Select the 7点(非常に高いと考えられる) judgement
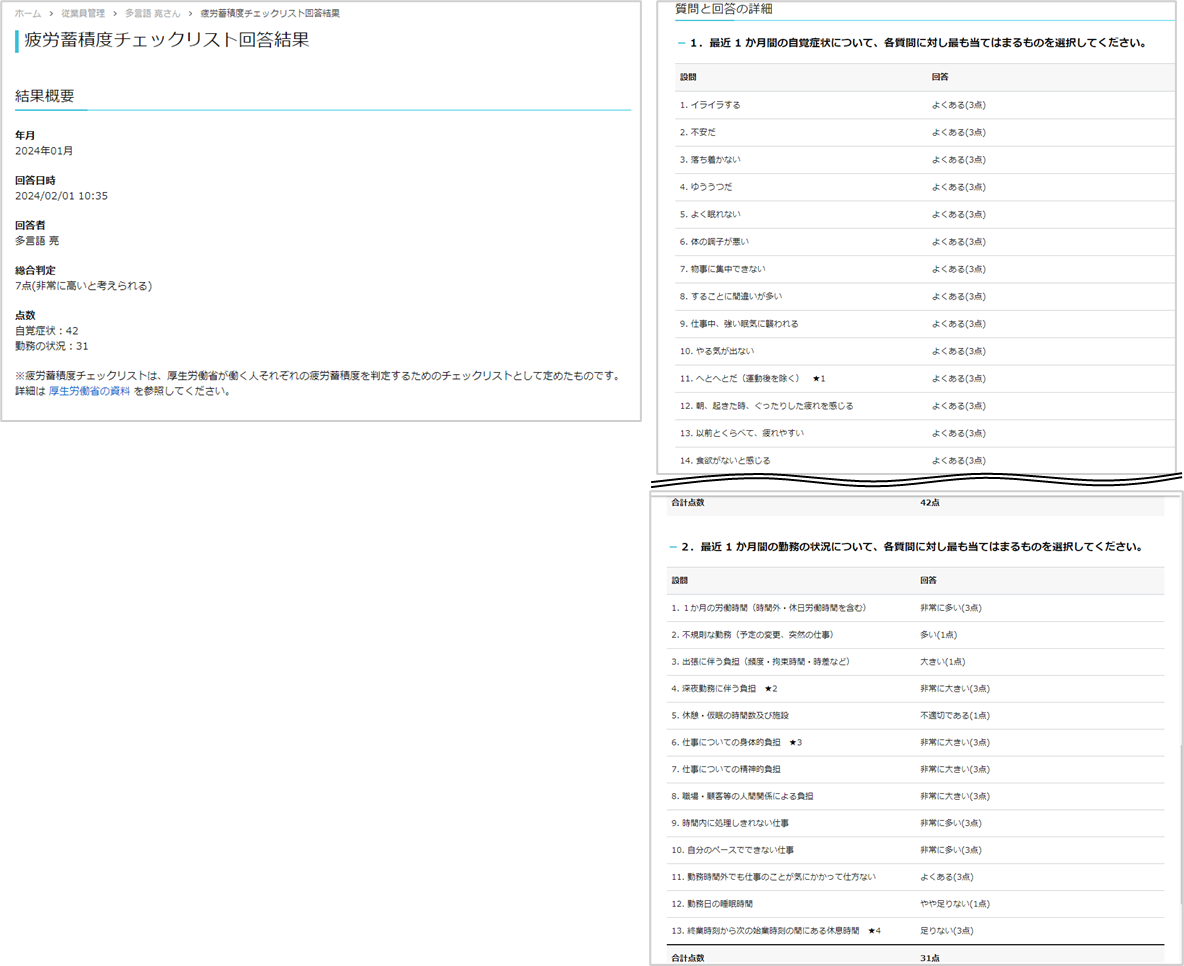The image size is (1184, 966). pyautogui.click(x=83, y=285)
